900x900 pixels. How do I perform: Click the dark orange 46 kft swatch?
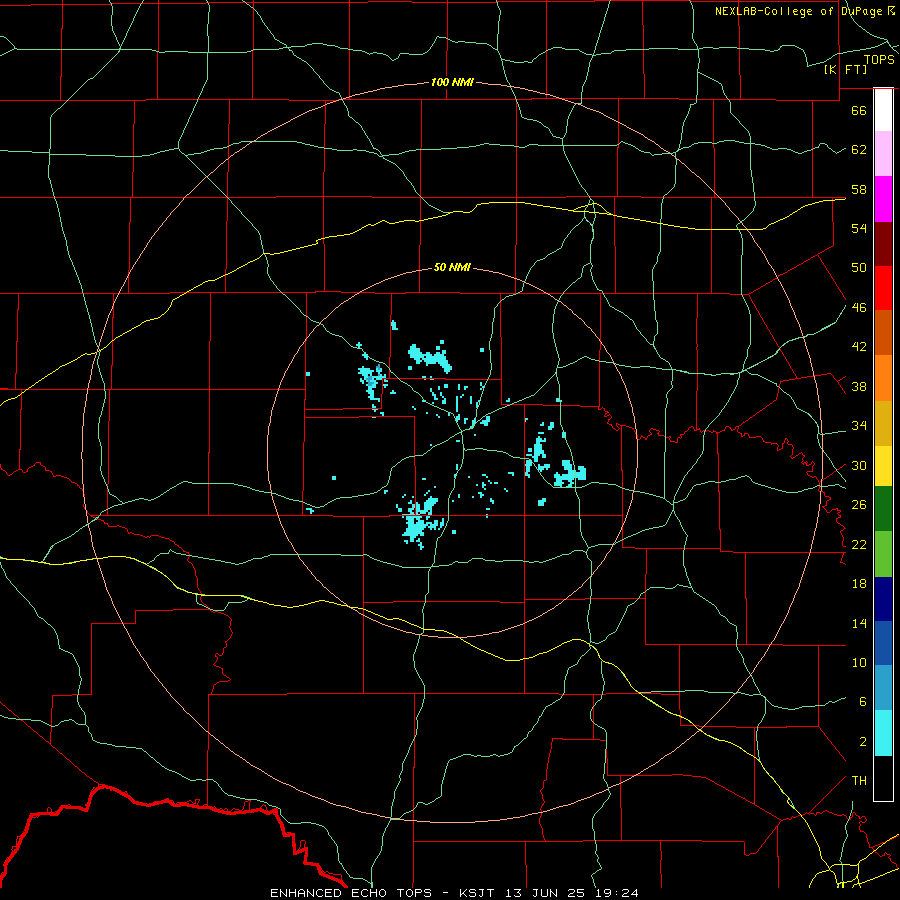883,332
